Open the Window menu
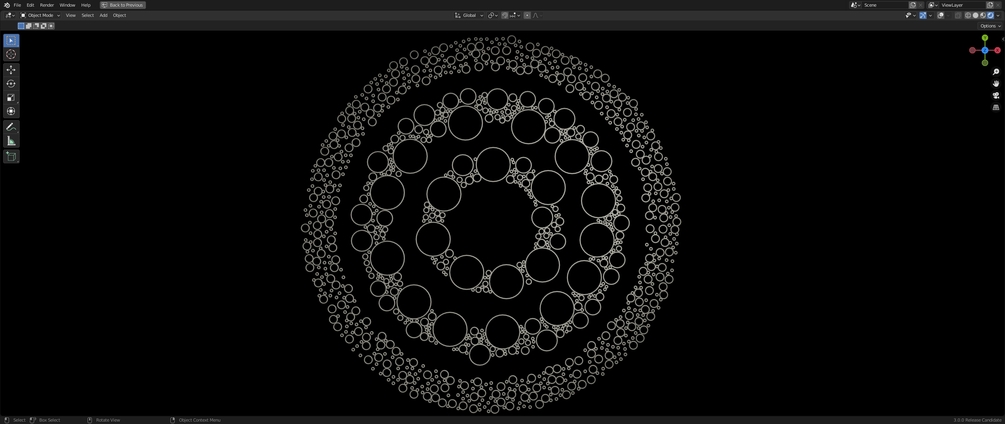 [x=67, y=5]
